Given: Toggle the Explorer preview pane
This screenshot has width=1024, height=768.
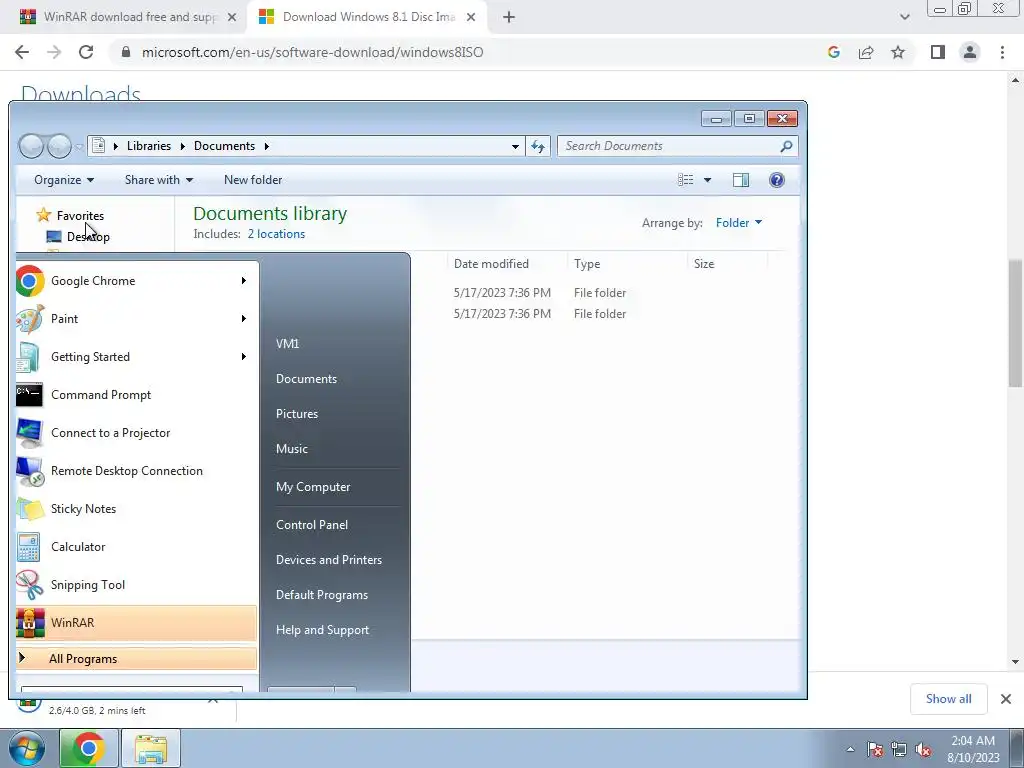Looking at the screenshot, I should 741,180.
